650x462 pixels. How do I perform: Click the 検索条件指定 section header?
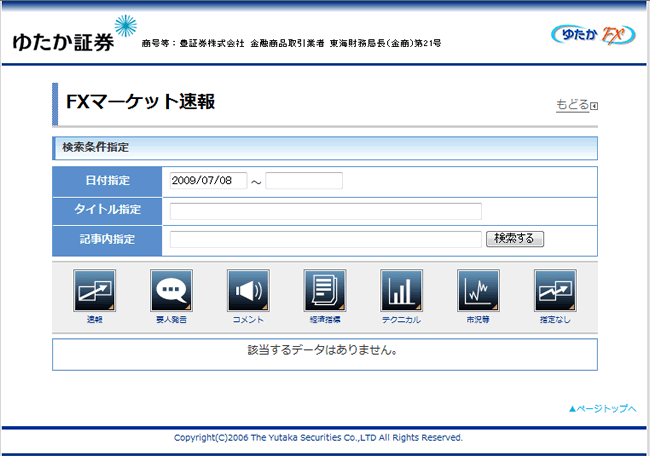[325, 148]
